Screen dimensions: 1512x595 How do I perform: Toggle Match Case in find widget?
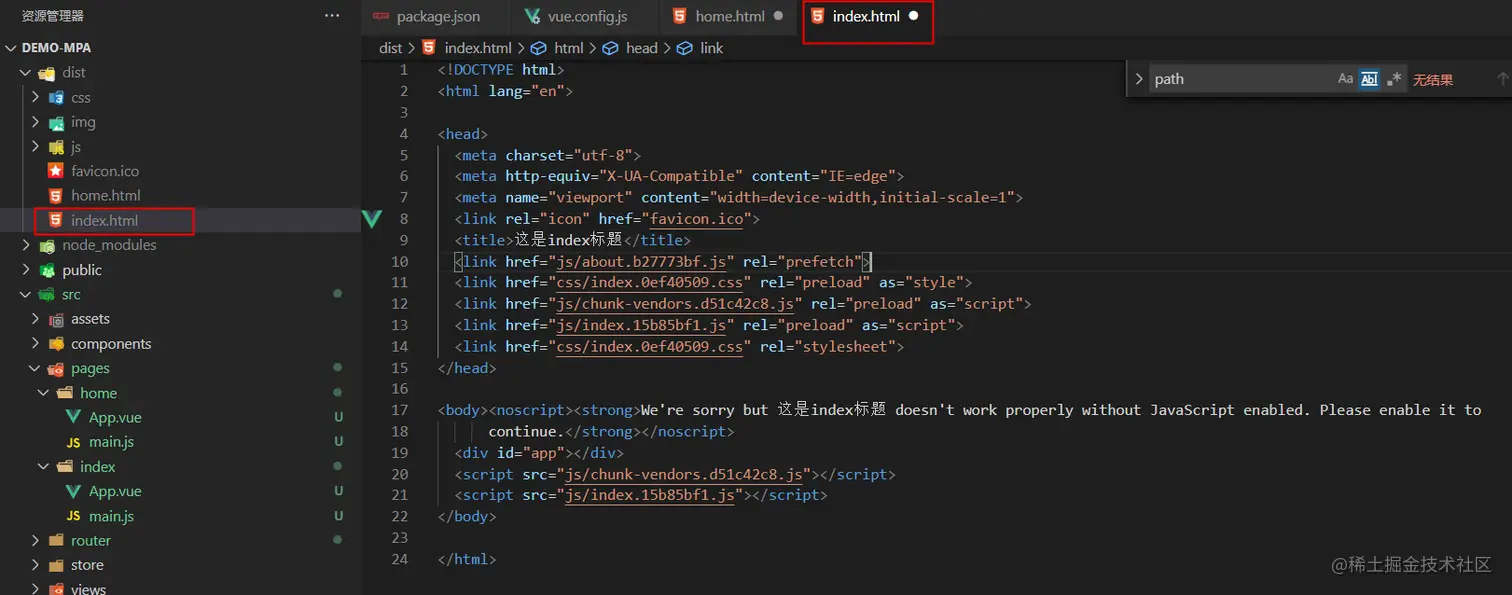(x=1345, y=79)
